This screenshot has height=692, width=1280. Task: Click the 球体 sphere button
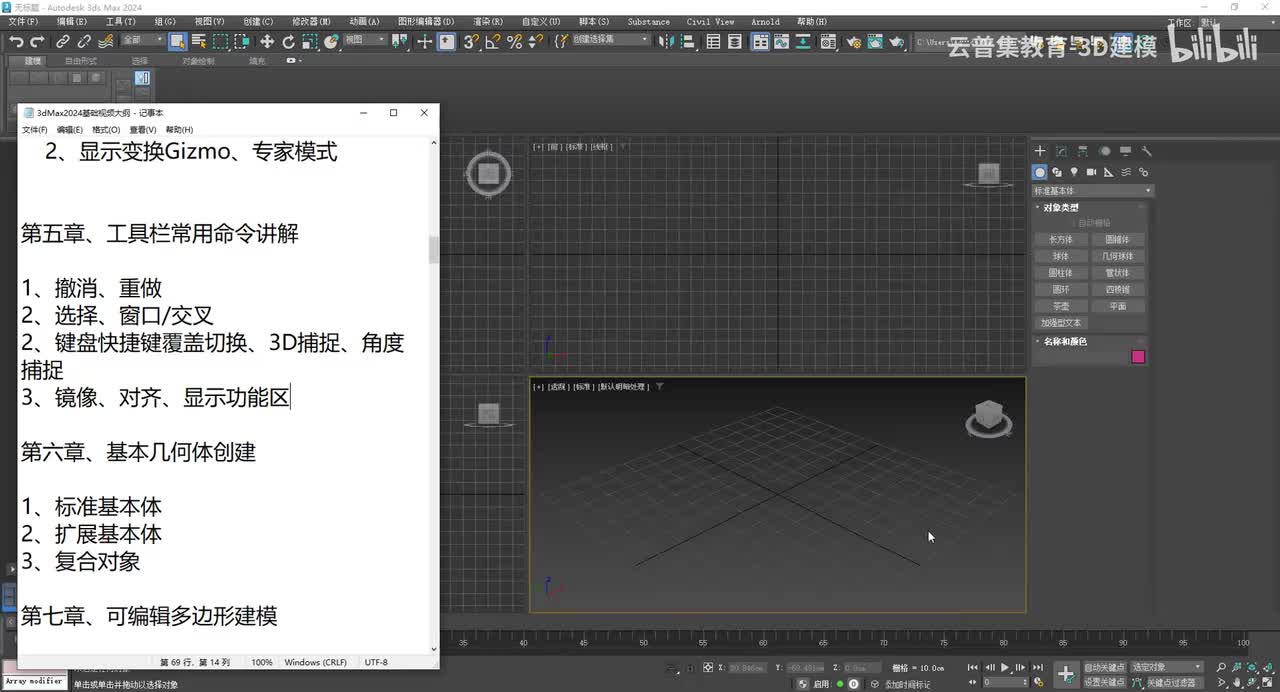point(1060,256)
